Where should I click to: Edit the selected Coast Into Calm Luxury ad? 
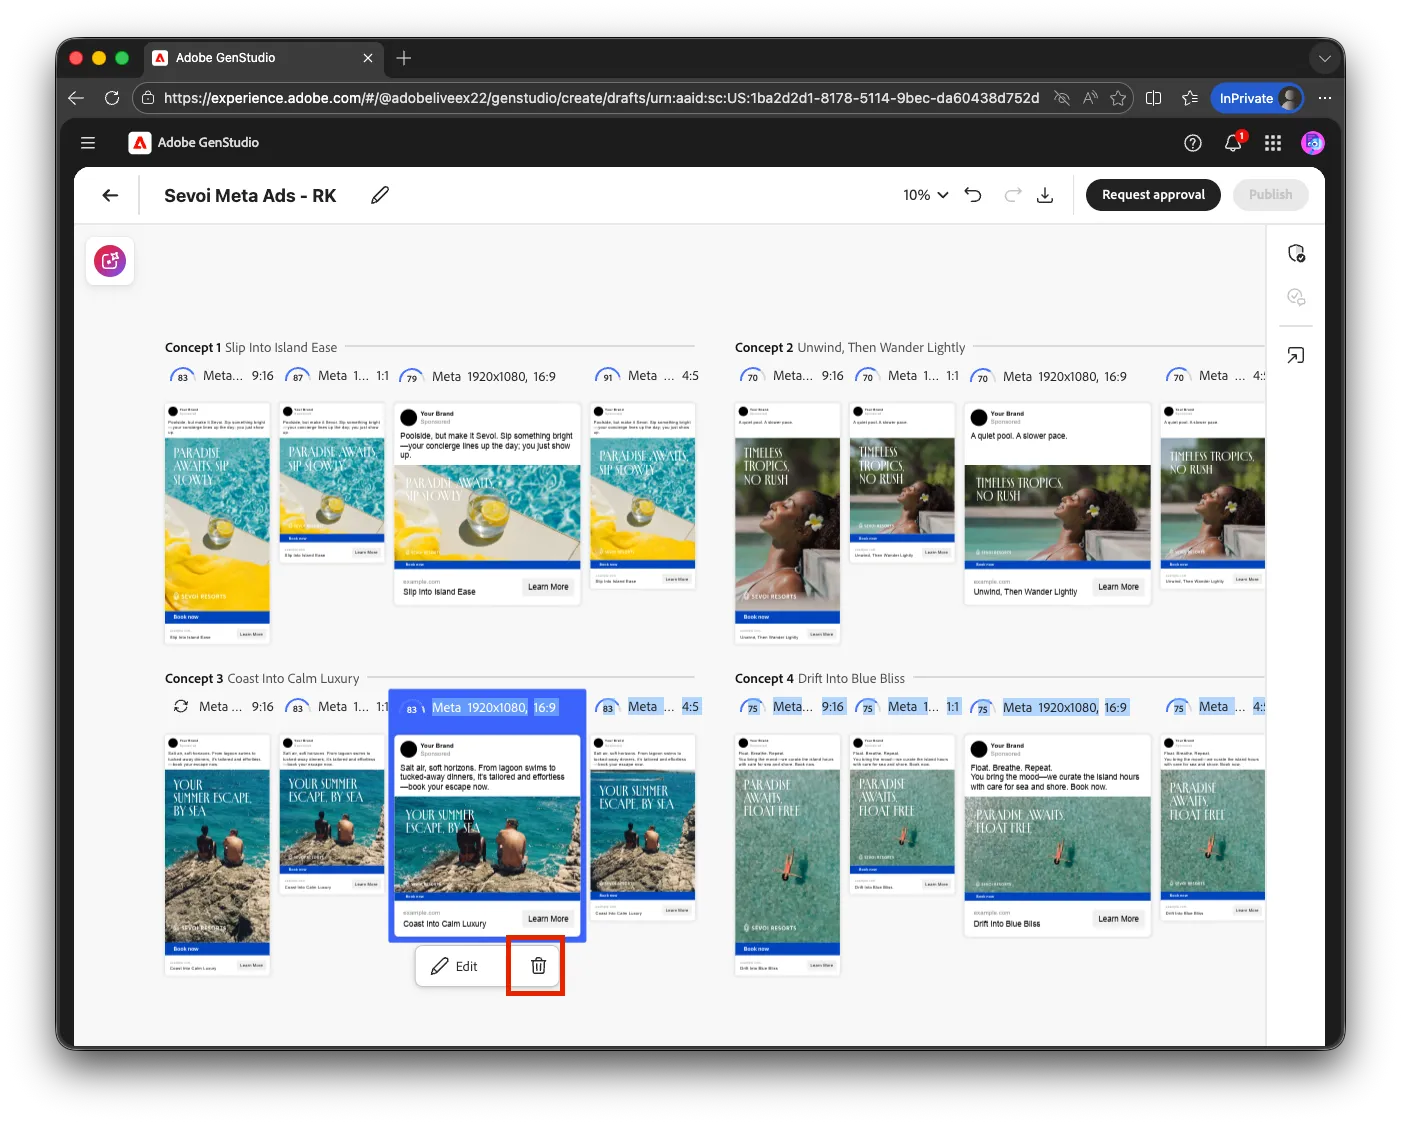[x=454, y=966]
